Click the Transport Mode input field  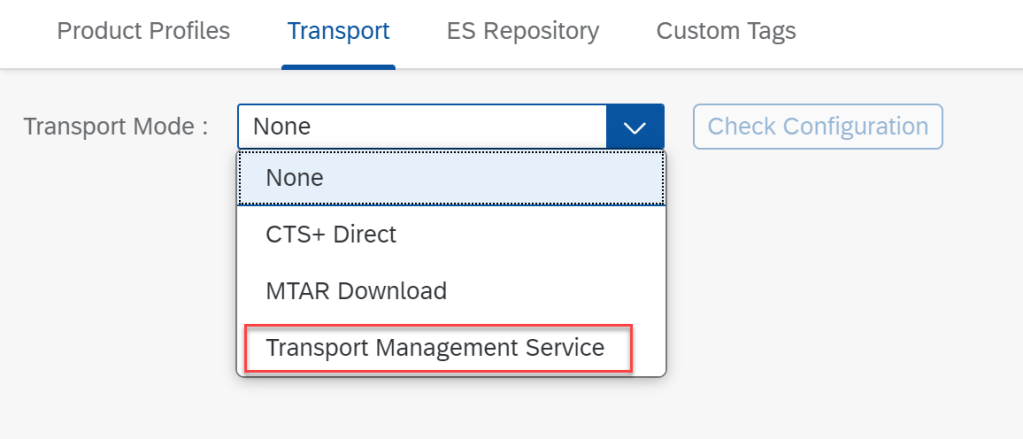pyautogui.click(x=422, y=127)
